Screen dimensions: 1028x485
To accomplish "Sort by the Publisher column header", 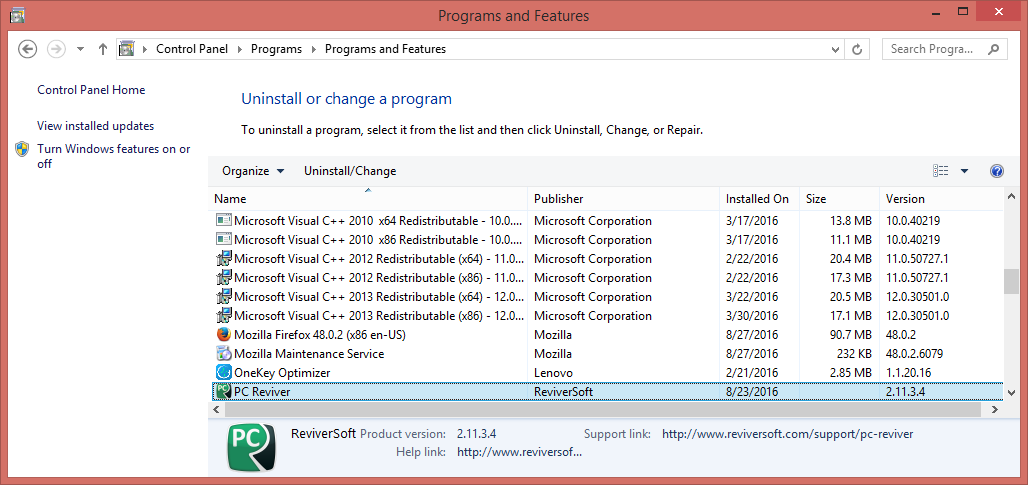I will pyautogui.click(x=623, y=199).
